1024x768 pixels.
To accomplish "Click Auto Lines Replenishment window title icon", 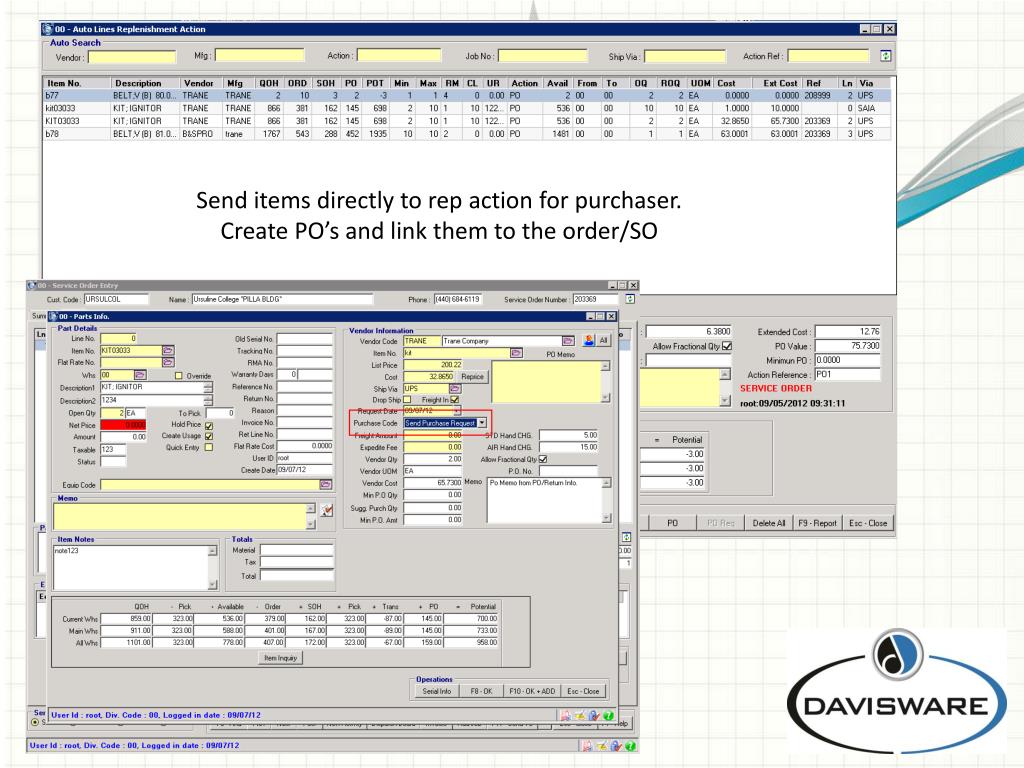I will tap(47, 29).
